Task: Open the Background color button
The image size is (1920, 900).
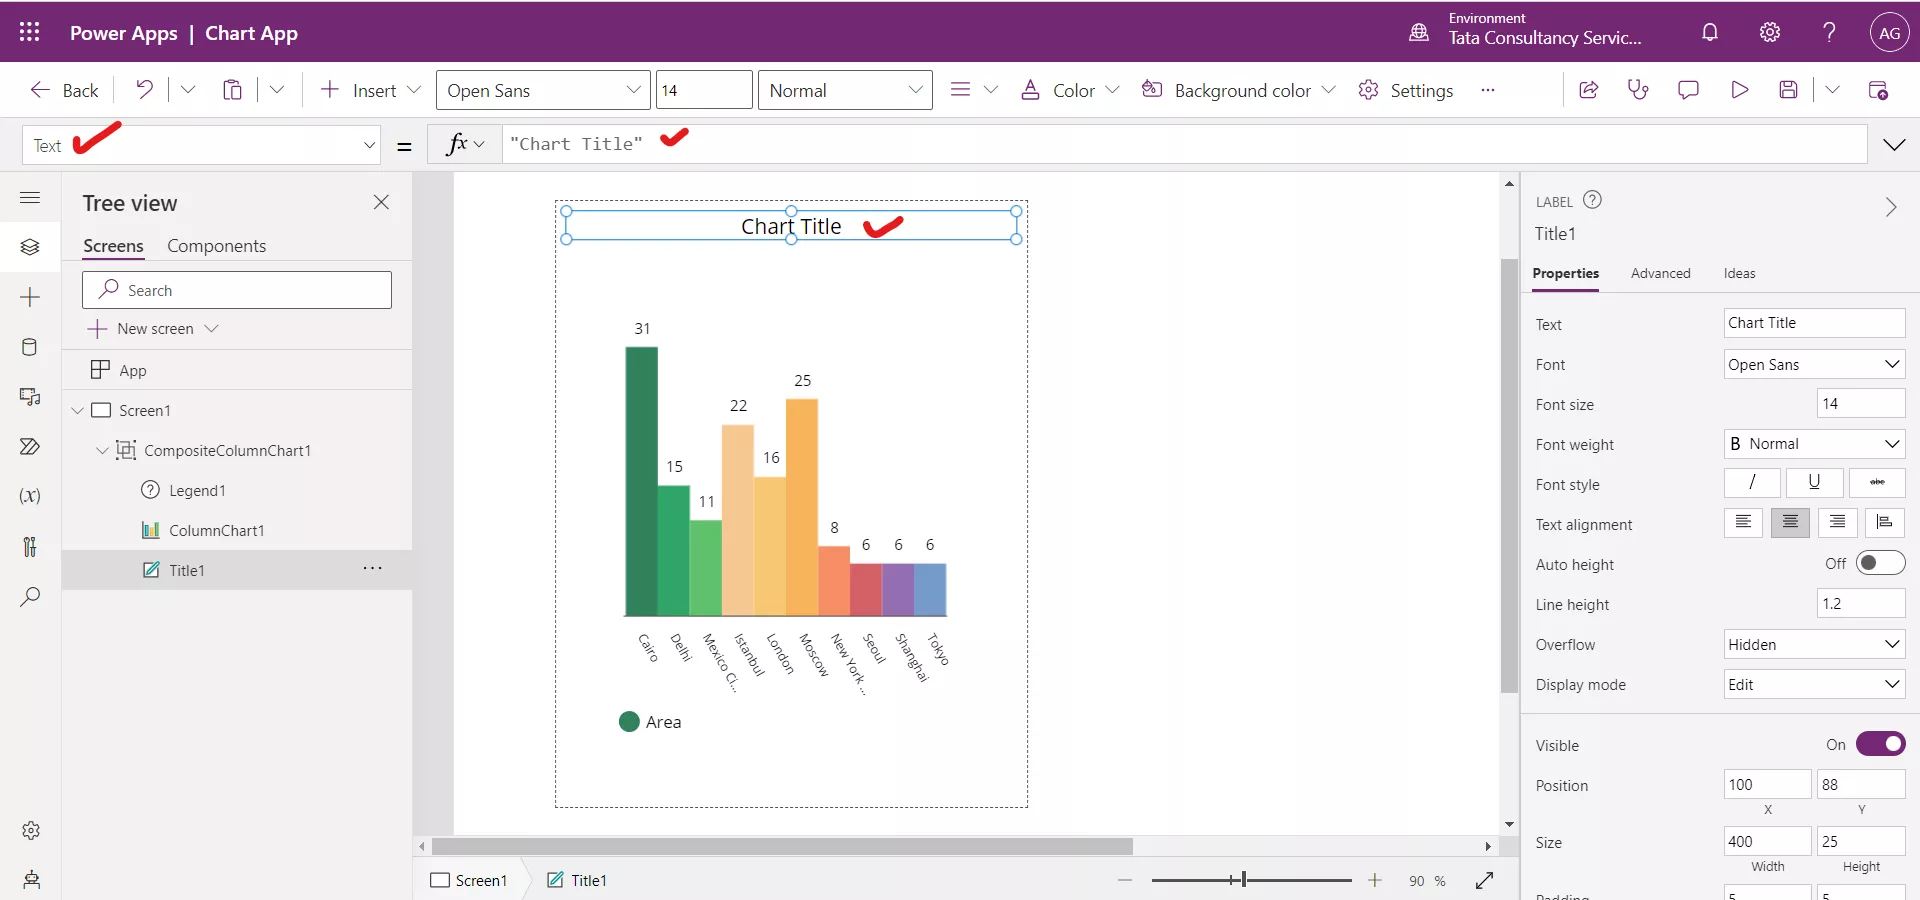Action: pos(1238,90)
